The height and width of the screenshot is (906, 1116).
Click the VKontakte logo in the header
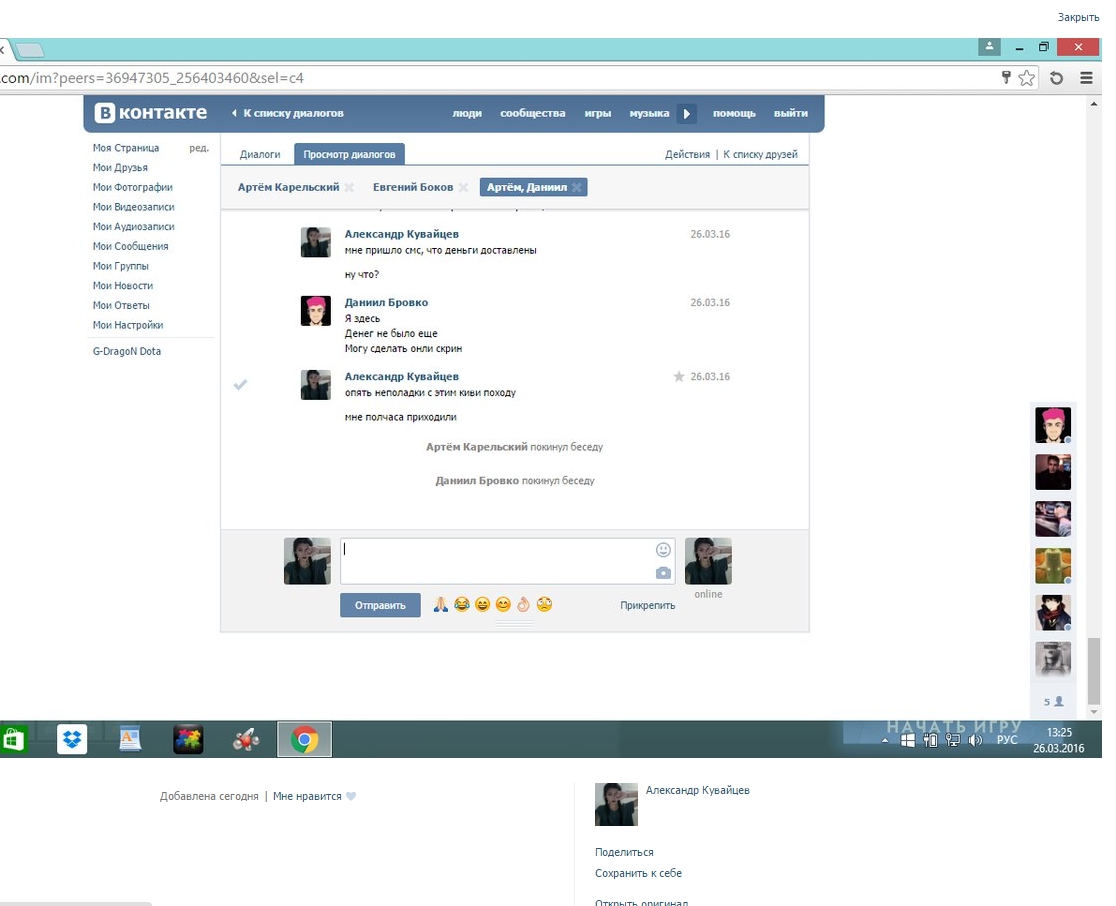point(151,112)
